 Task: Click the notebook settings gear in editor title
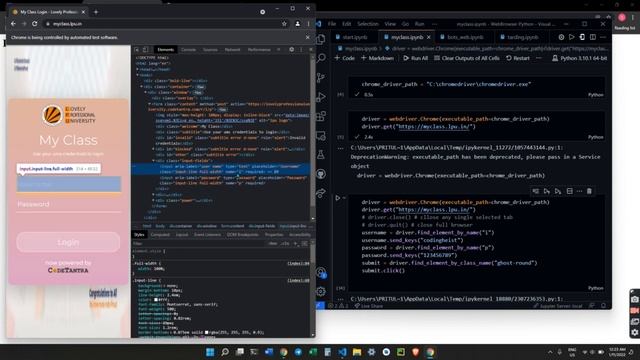click(x=561, y=37)
